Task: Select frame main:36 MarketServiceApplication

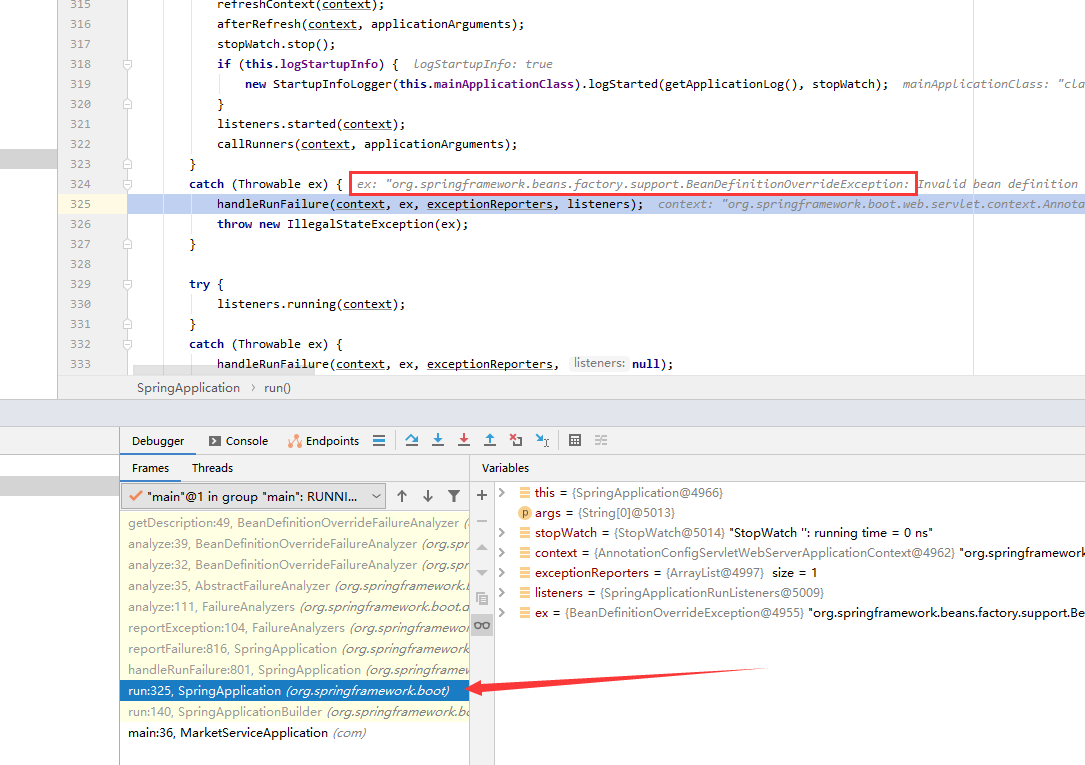Action: [295, 732]
